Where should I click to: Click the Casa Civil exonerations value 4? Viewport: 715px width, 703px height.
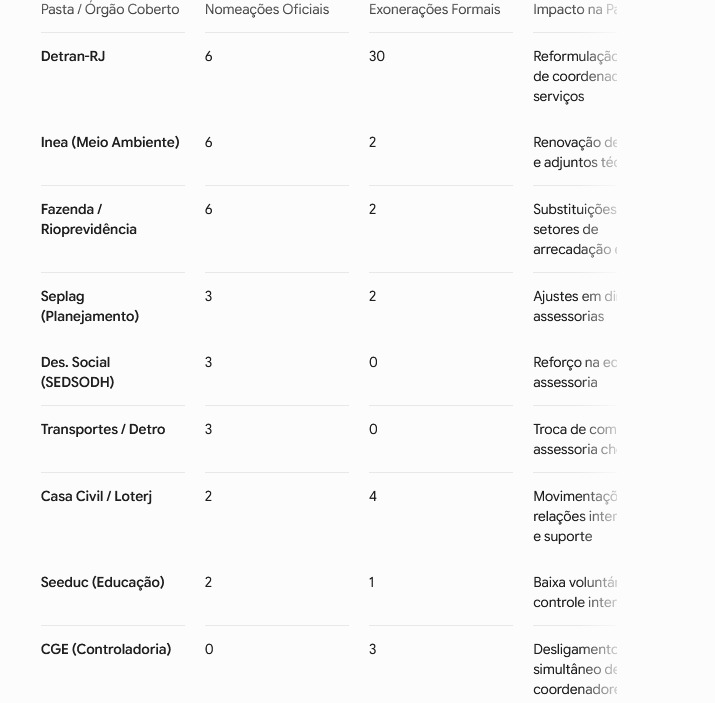tap(373, 496)
